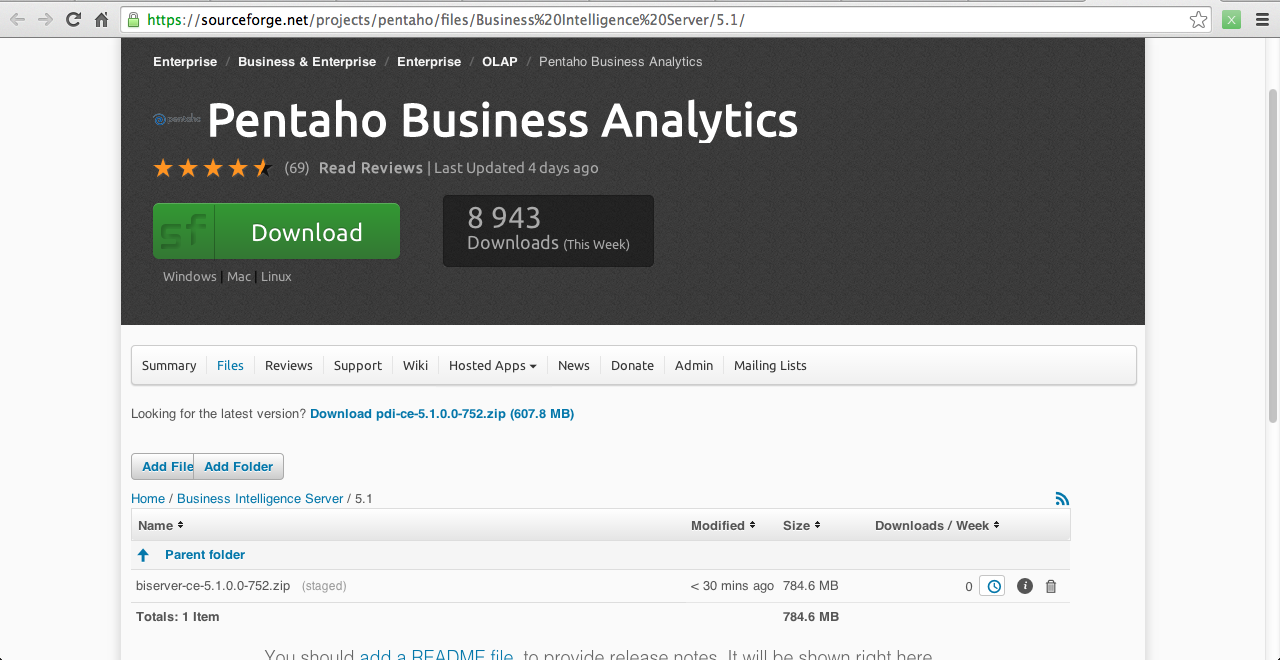Screen dimensions: 1280x660
Task: Reload the page with the refresh icon
Action: click(x=73, y=19)
